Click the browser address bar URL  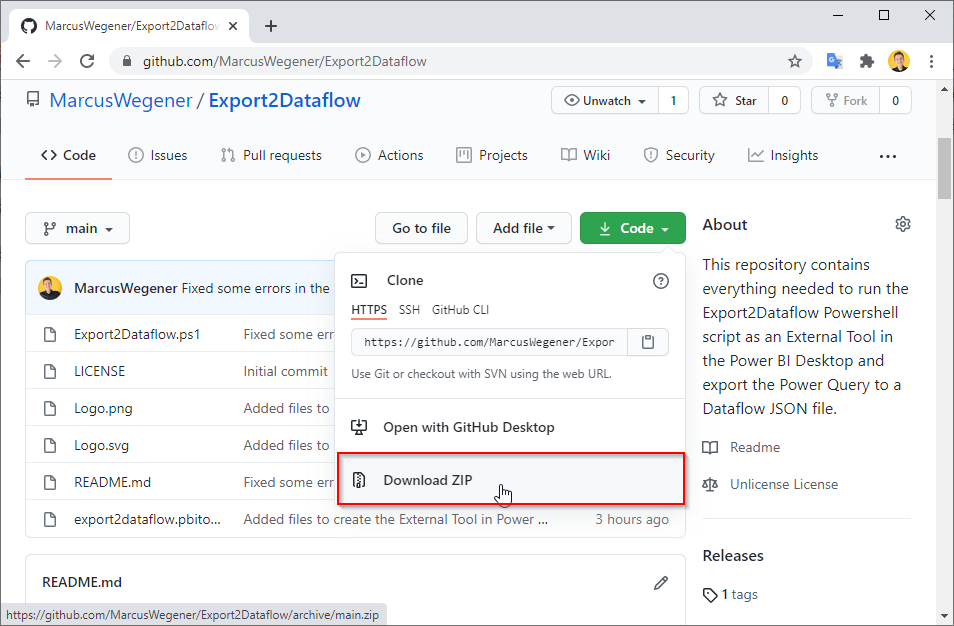pos(285,61)
